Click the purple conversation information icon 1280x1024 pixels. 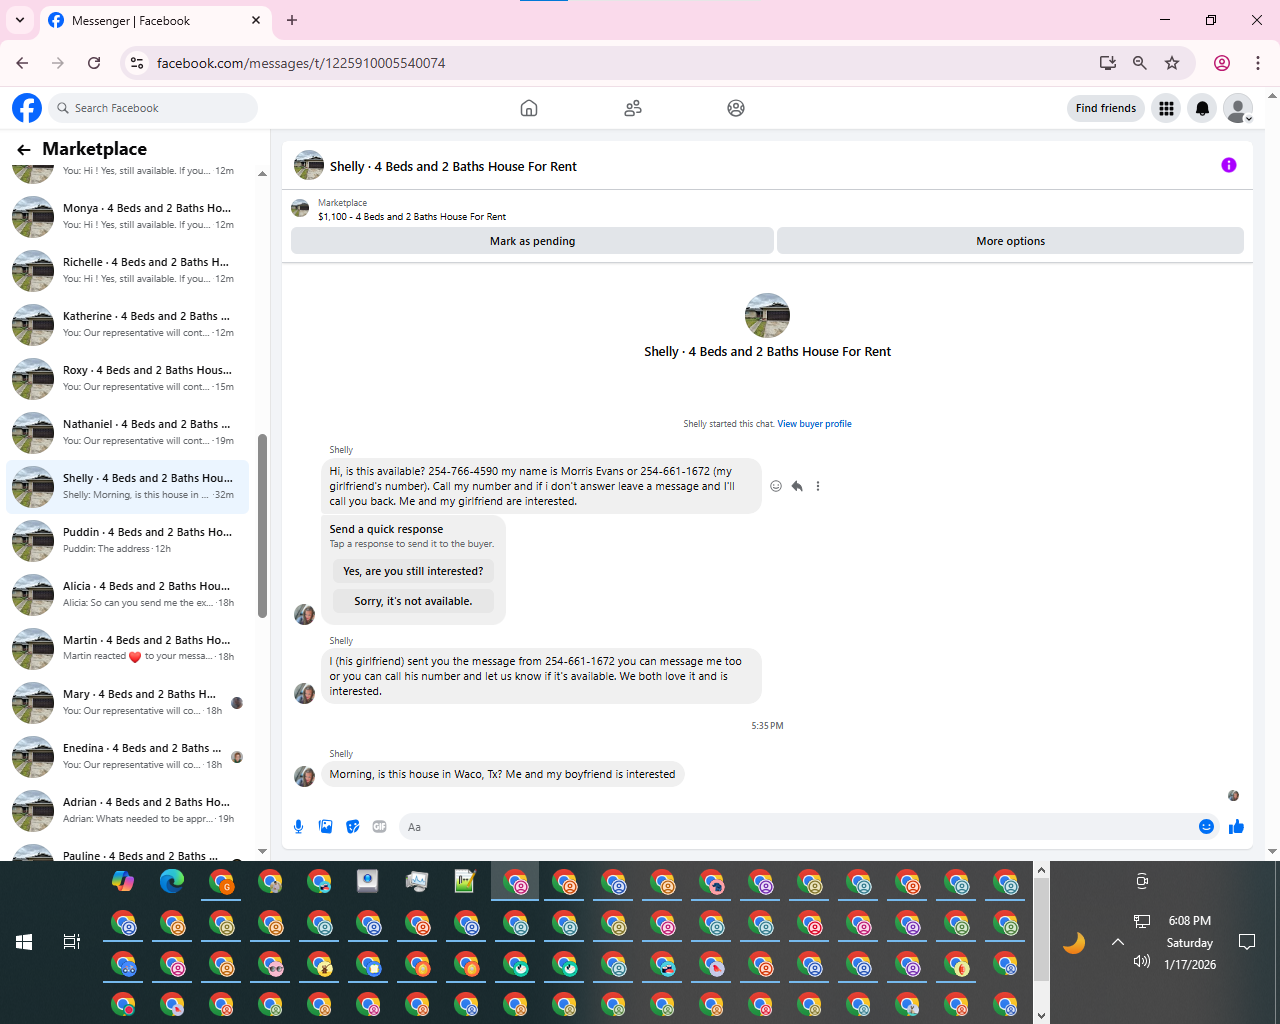tap(1229, 165)
